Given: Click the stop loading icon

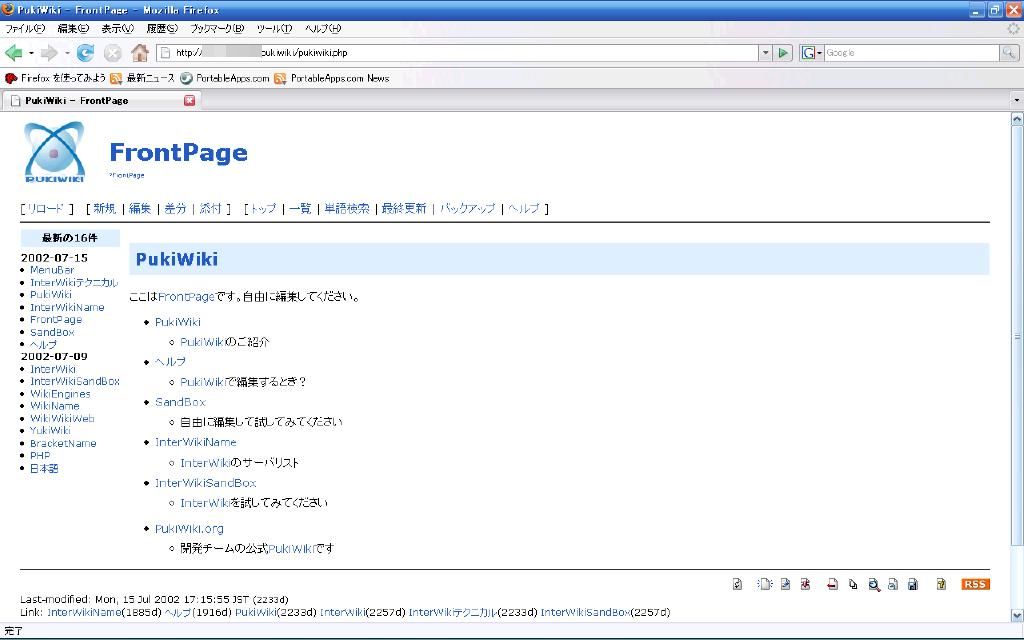Looking at the screenshot, I should 112,53.
